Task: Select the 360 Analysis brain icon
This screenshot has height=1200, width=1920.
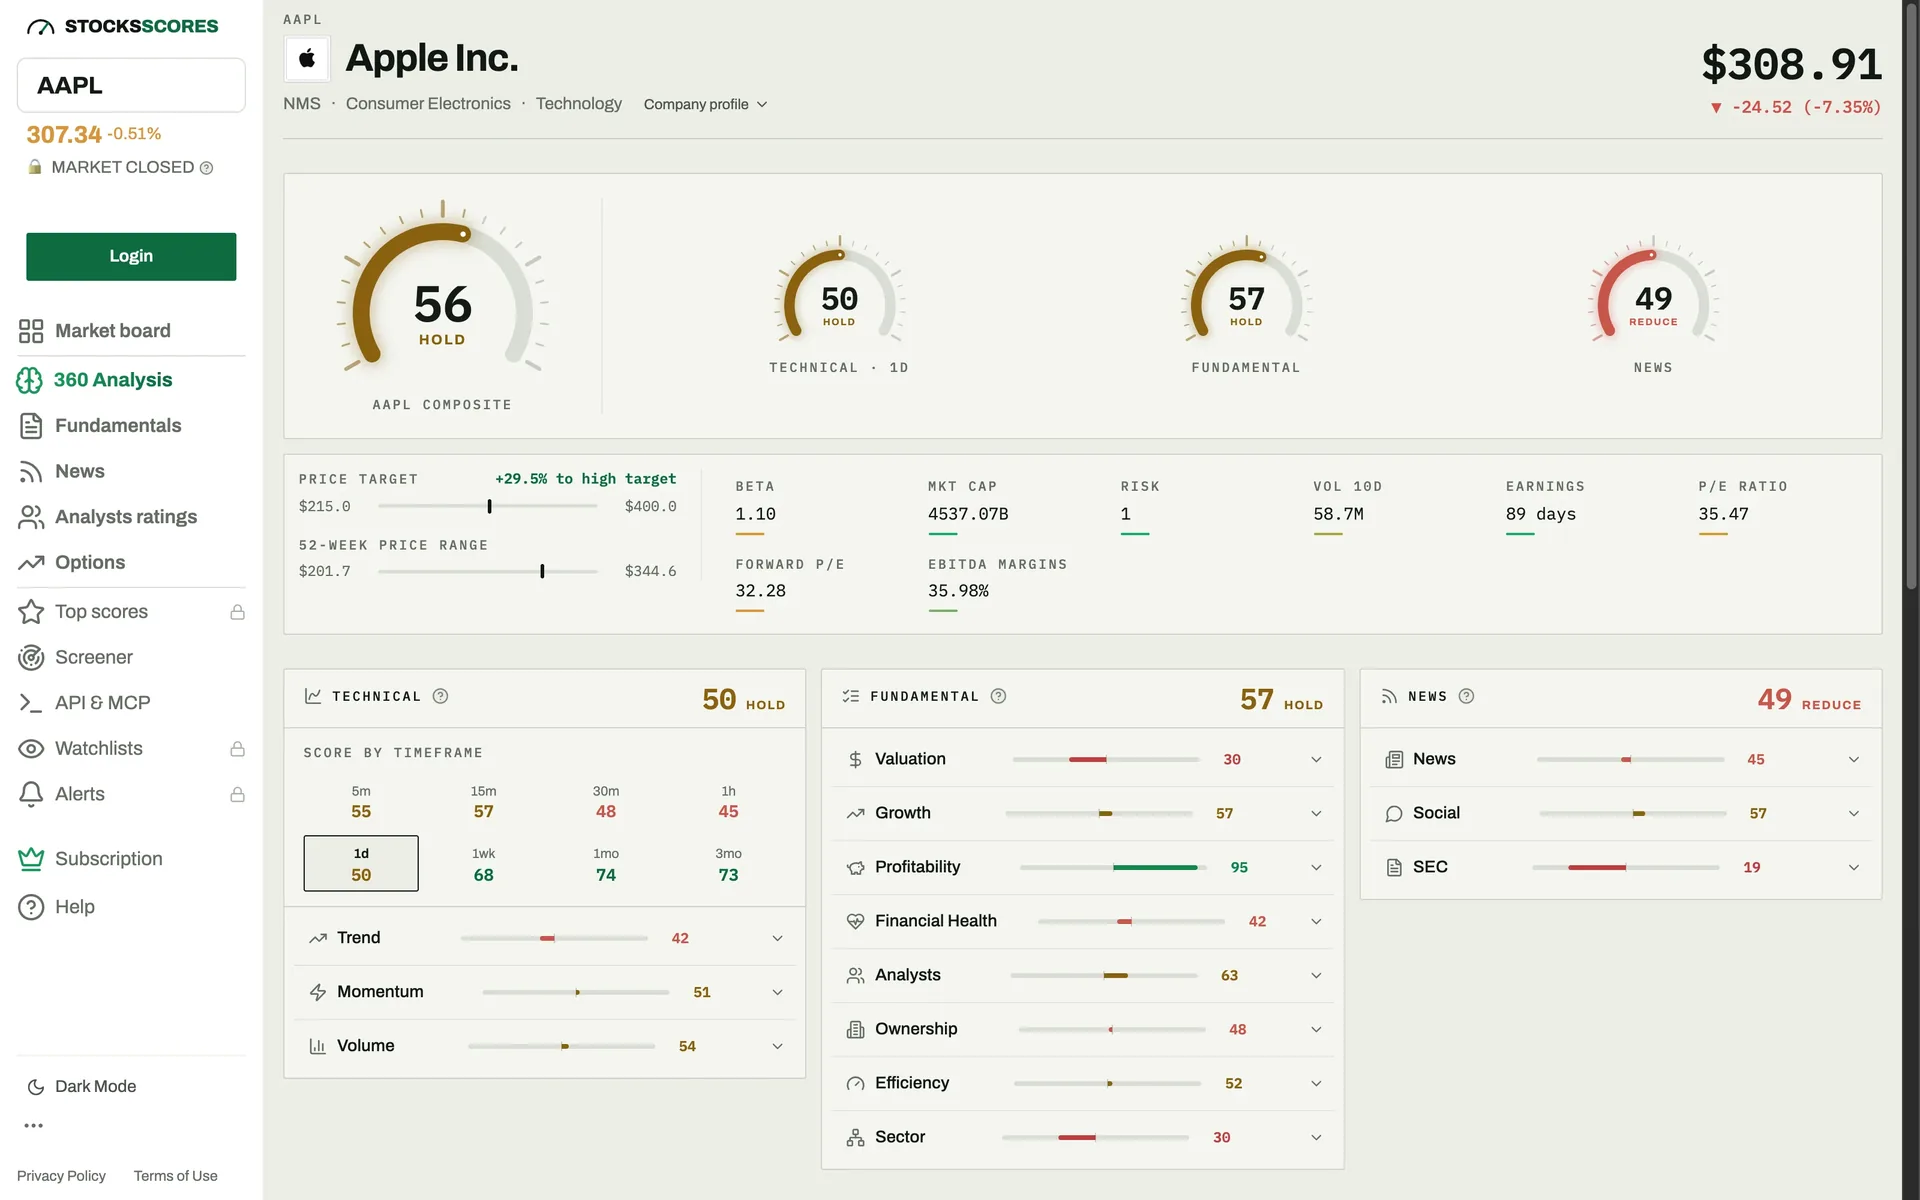Action: [x=29, y=380]
